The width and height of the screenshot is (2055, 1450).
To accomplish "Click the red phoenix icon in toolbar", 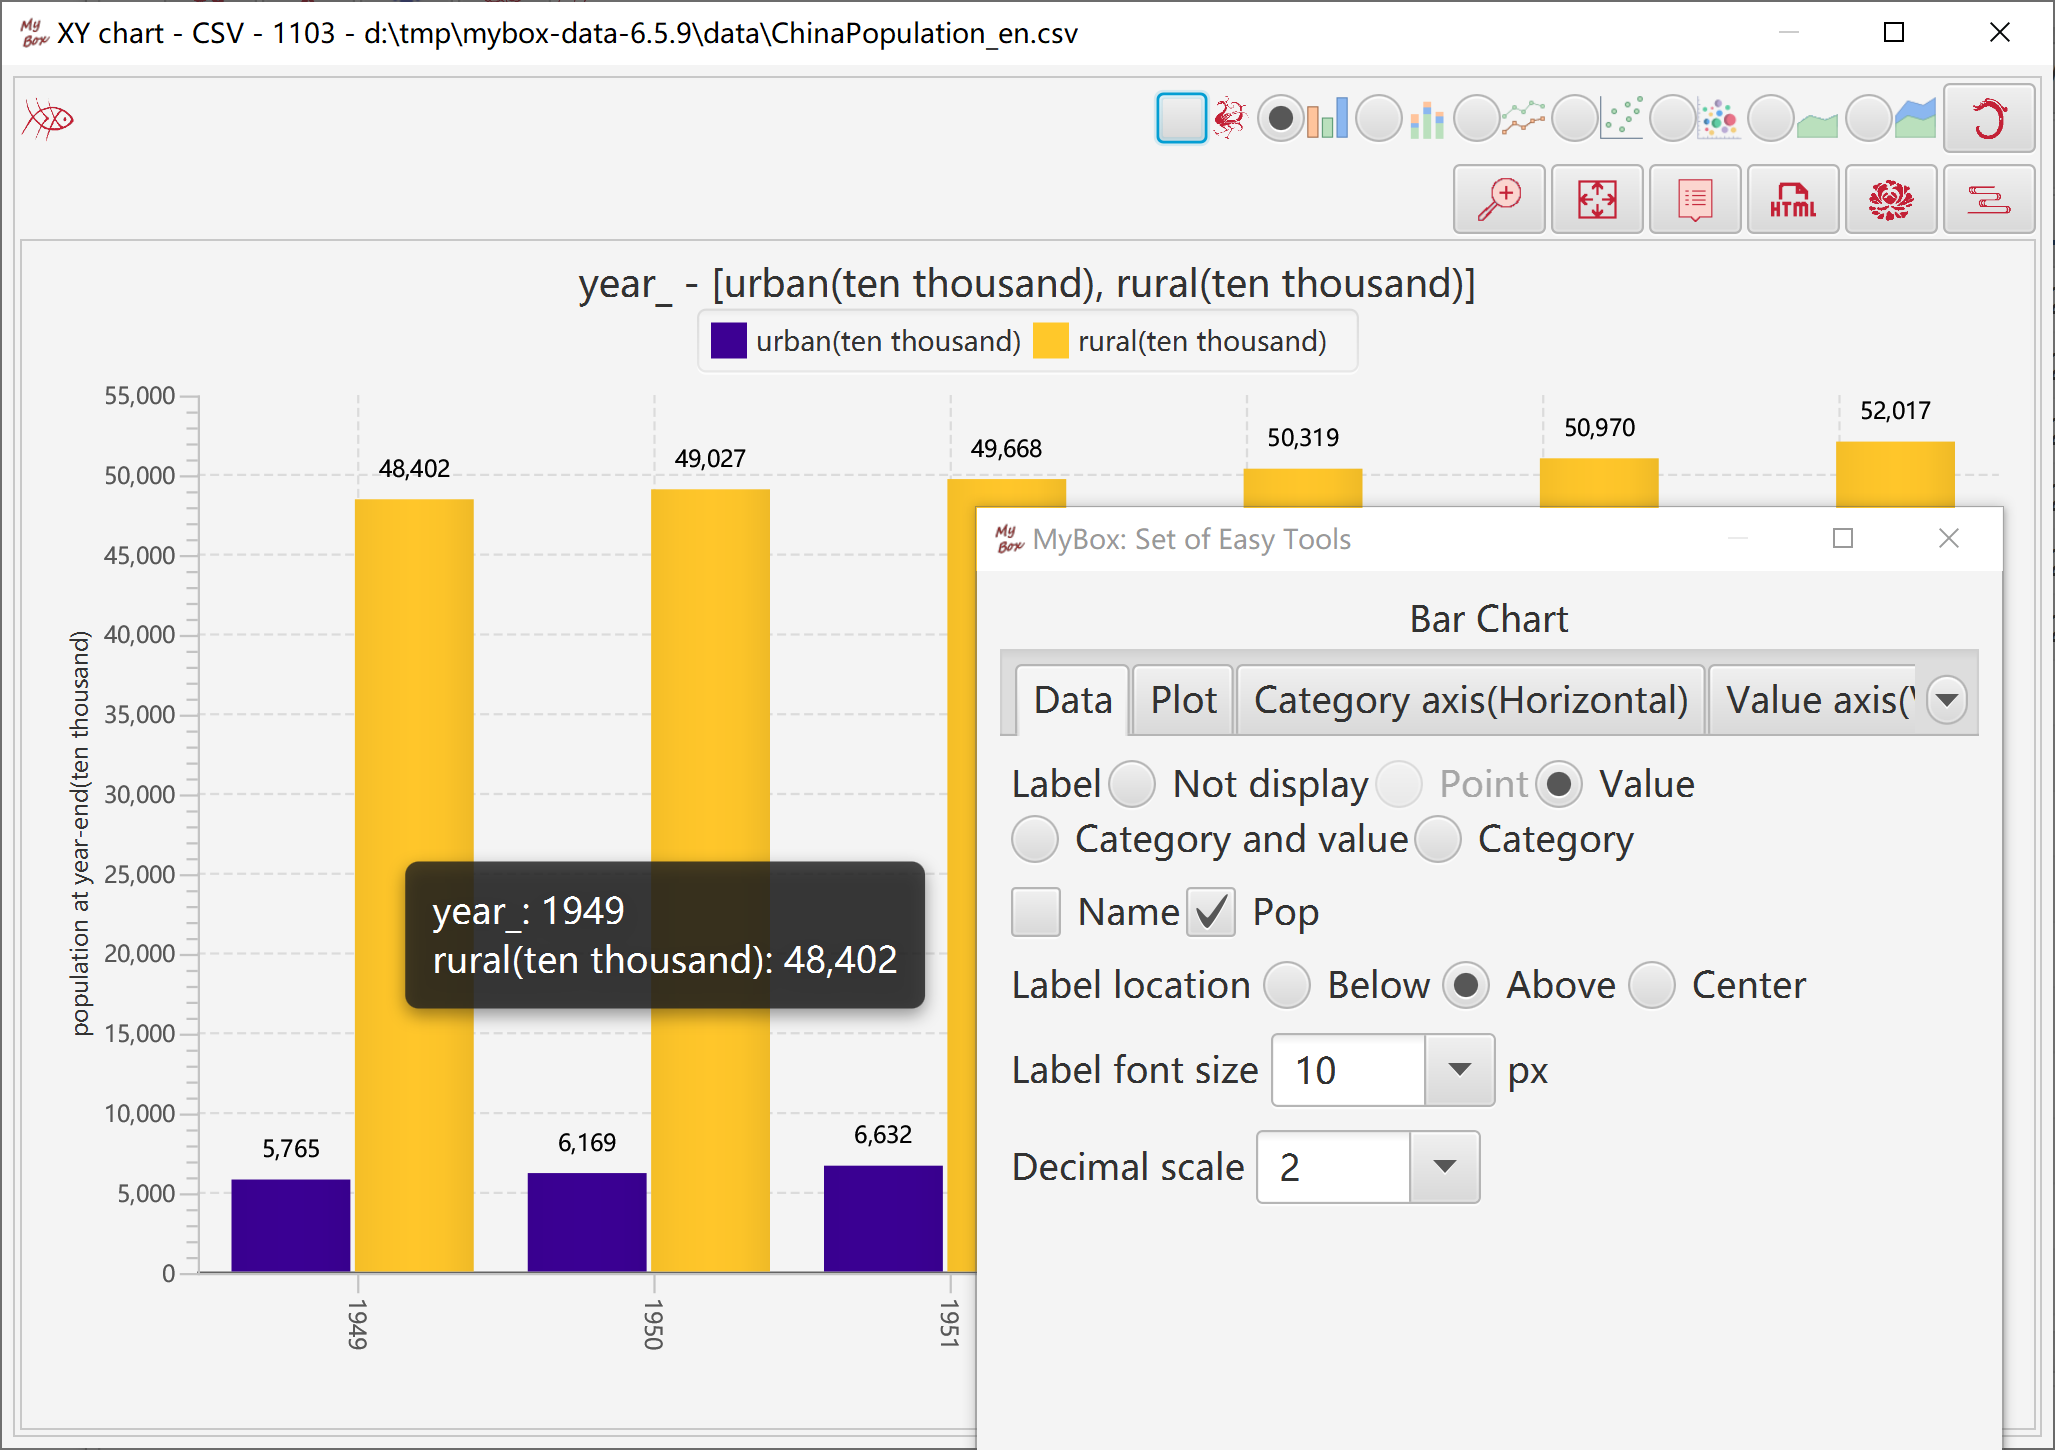I will tap(1230, 118).
